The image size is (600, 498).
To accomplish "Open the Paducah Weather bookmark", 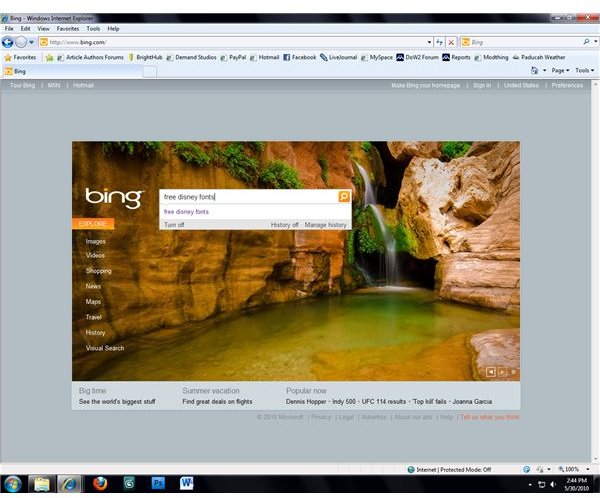I will pos(539,57).
